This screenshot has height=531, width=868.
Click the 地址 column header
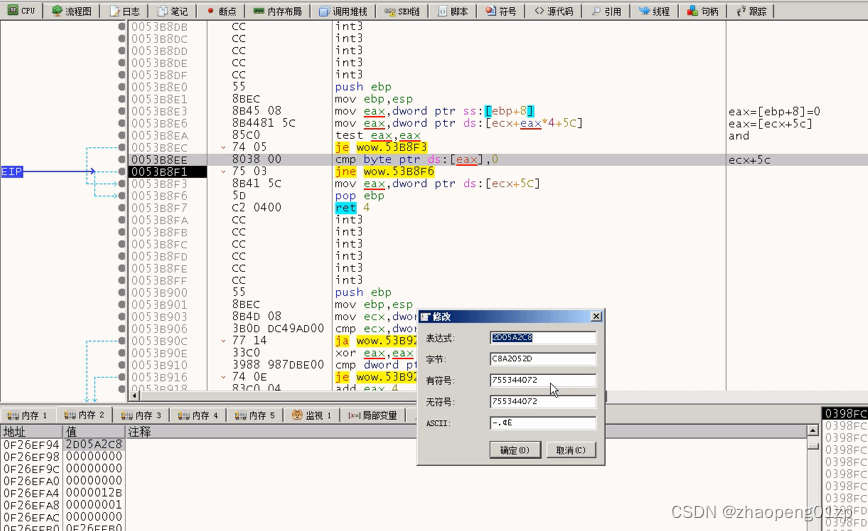32,432
